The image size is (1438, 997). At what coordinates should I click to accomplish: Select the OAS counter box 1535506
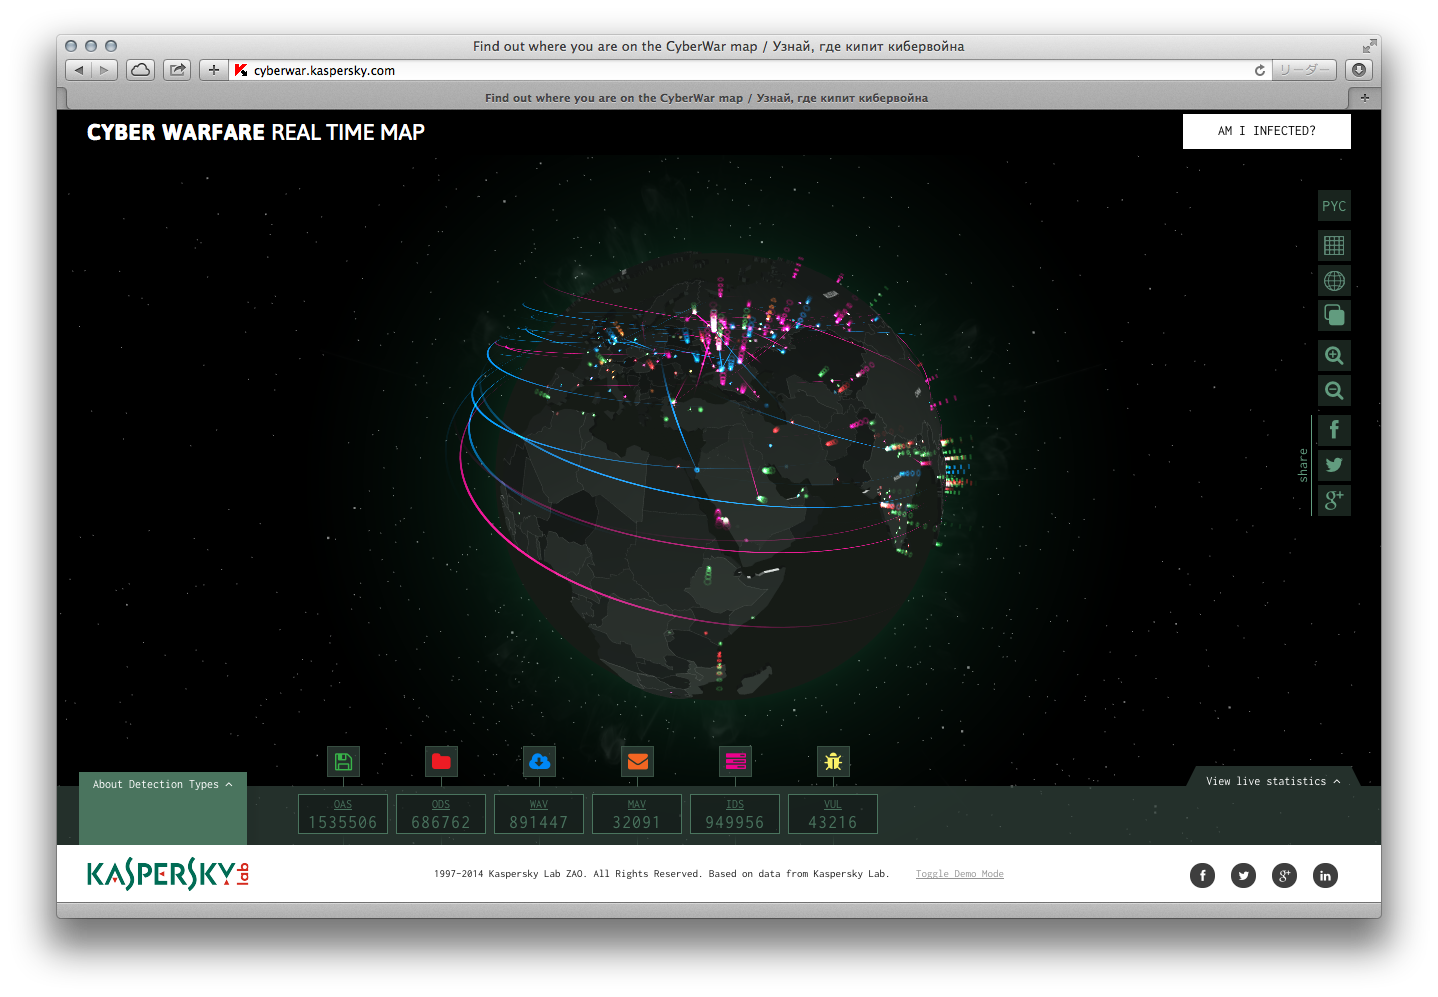(x=343, y=814)
